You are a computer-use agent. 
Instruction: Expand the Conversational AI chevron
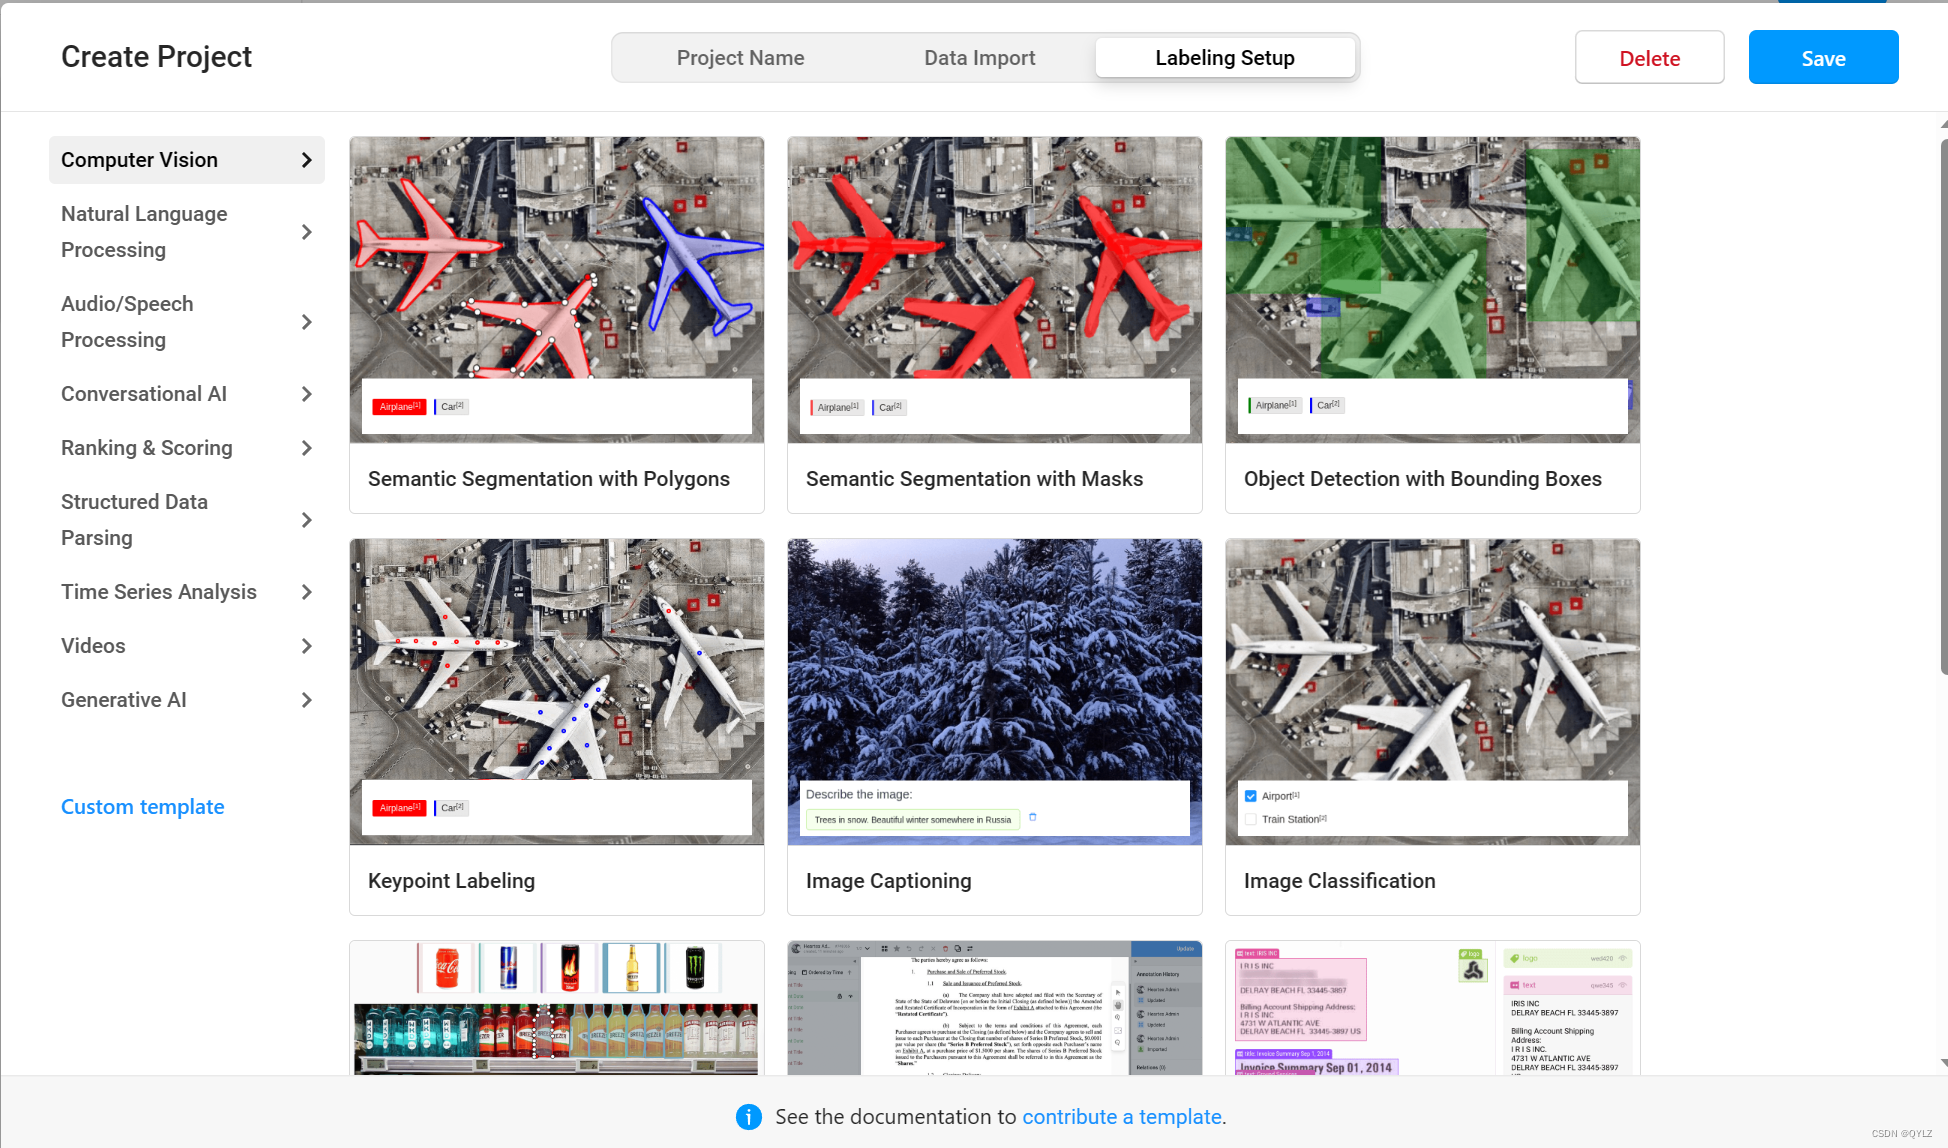[x=307, y=394]
